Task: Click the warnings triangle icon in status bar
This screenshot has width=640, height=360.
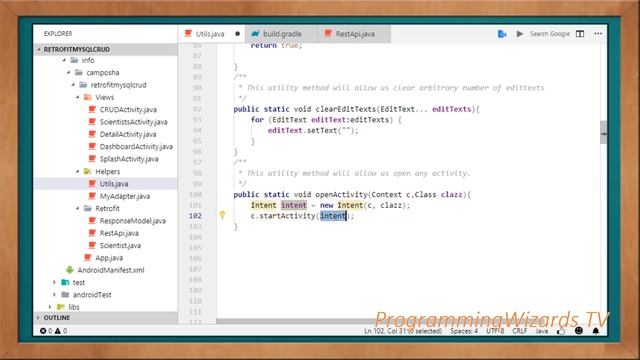Action: [58, 331]
